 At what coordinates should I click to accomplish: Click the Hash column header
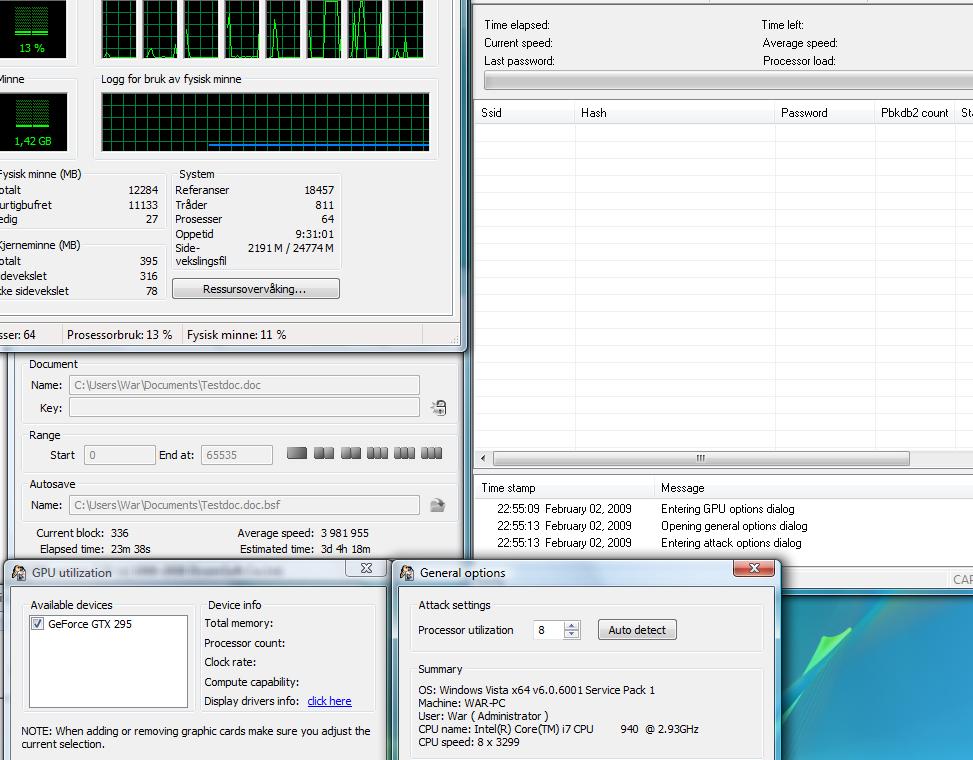(675, 113)
